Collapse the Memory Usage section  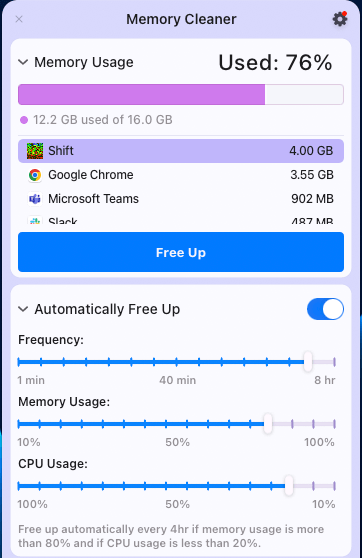pos(23,62)
